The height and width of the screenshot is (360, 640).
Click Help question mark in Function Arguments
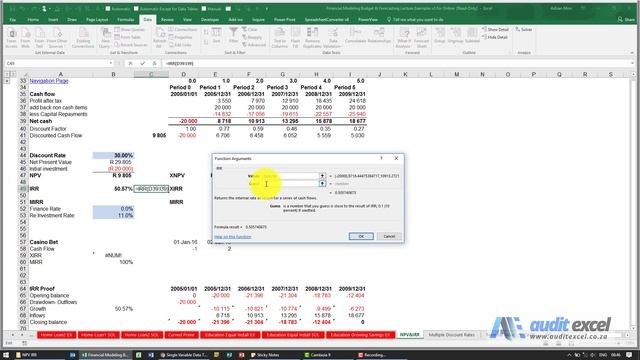(382, 158)
